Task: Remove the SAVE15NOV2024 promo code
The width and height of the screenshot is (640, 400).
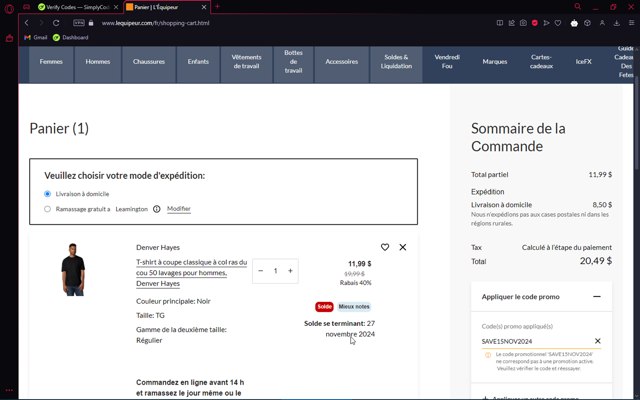Action: click(x=598, y=341)
